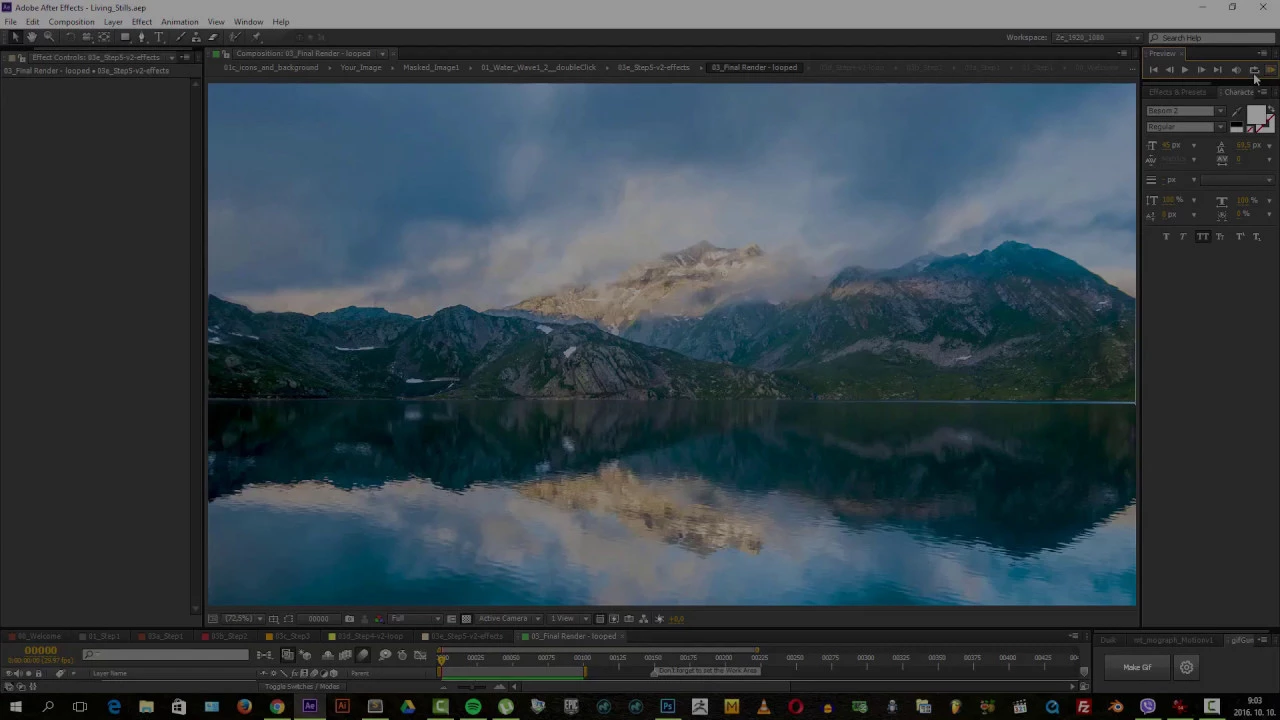Viewport: 1280px width, 720px height.
Task: Toggle Faux Bold in Character panel
Action: click(1166, 236)
